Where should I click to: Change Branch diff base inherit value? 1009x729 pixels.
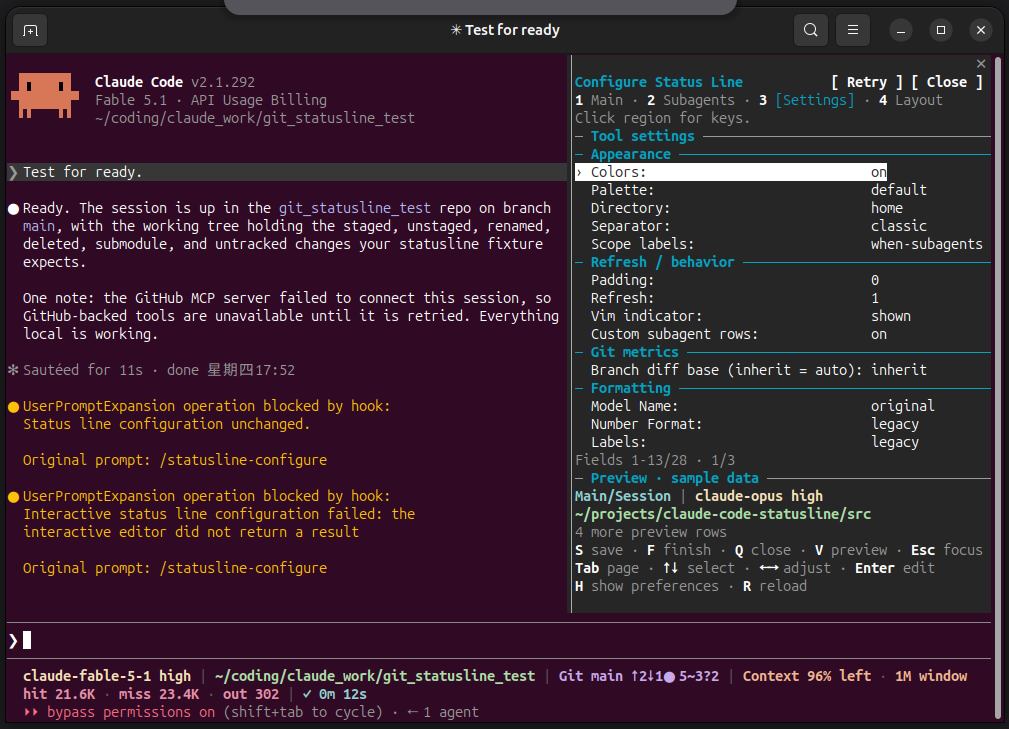pyautogui.click(x=898, y=370)
